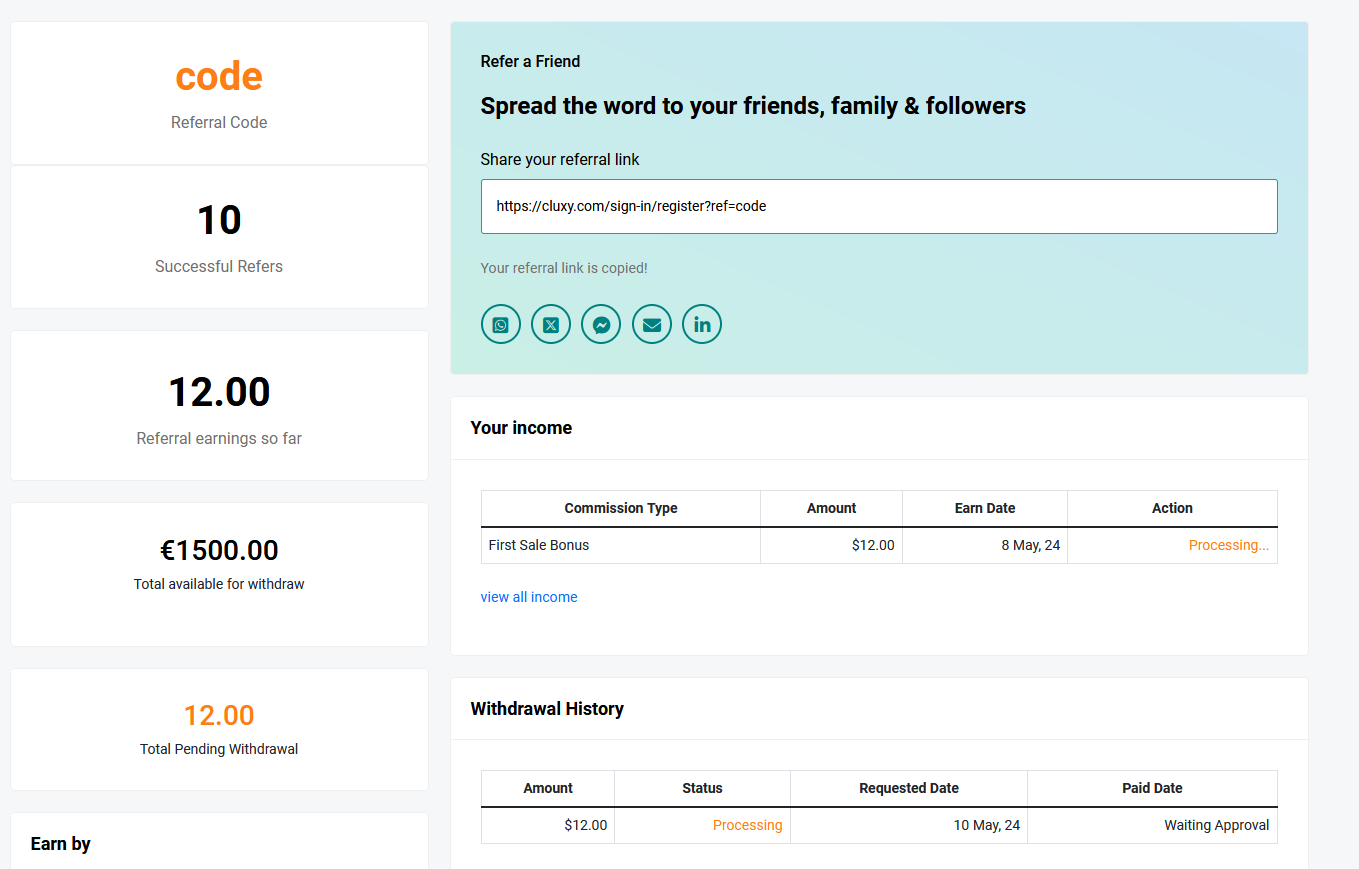
Task: Click the Refer a Friend heading
Action: point(530,61)
